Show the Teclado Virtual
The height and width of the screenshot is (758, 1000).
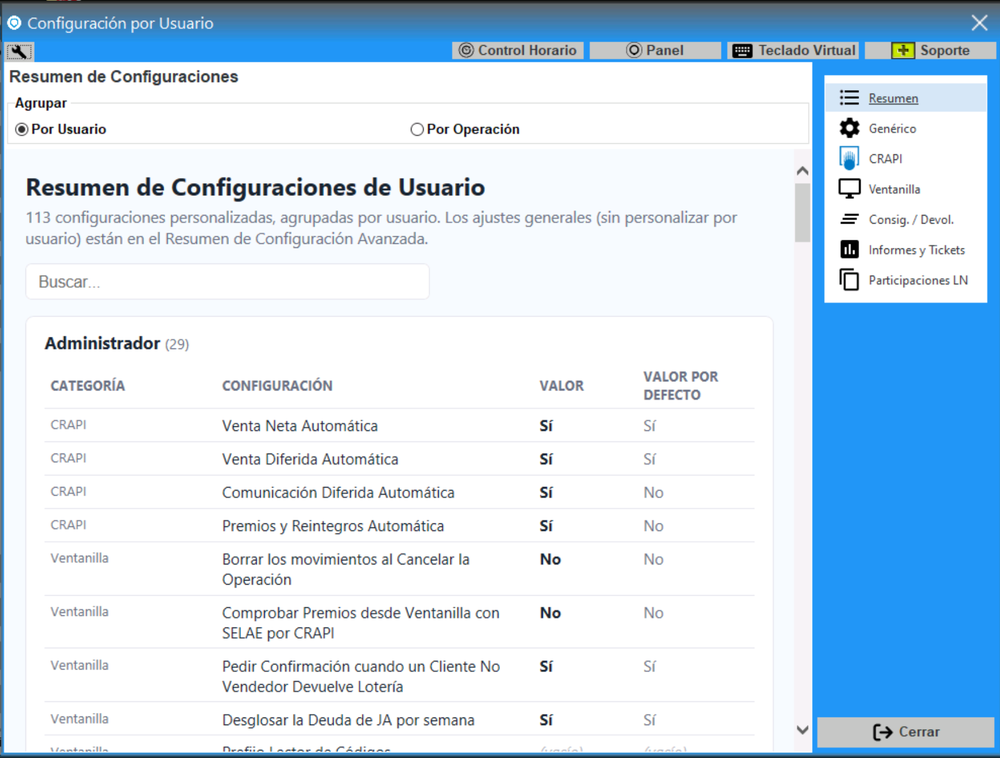tap(793, 50)
